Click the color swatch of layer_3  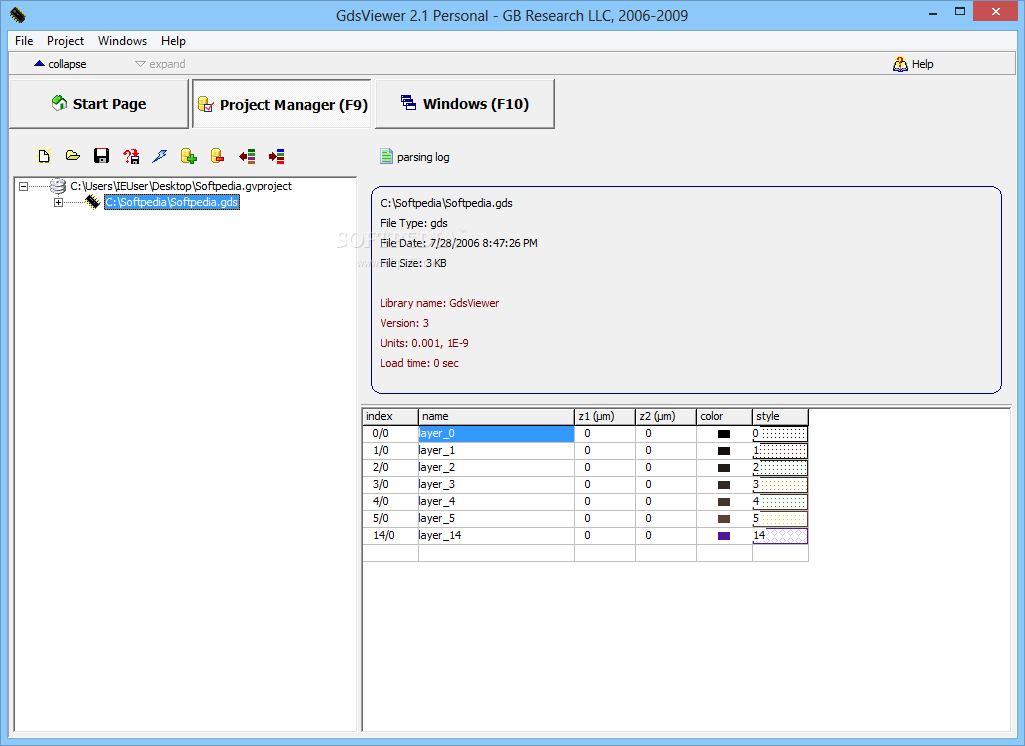coord(724,485)
